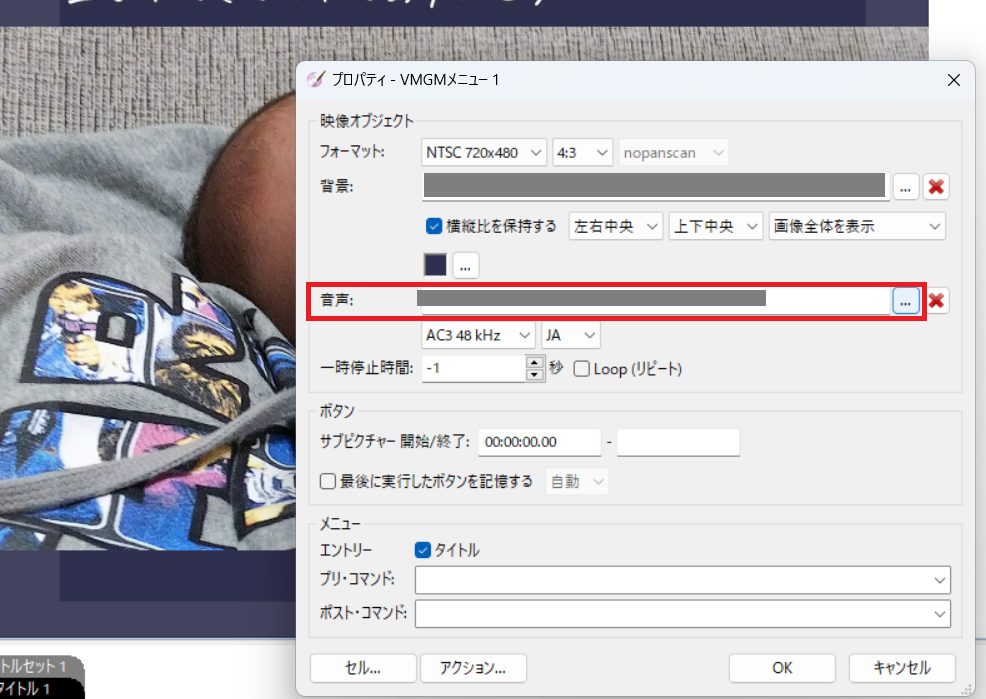Decrease 一時停止時間 with the down arrow
Image resolution: width=986 pixels, height=699 pixels.
click(x=535, y=375)
